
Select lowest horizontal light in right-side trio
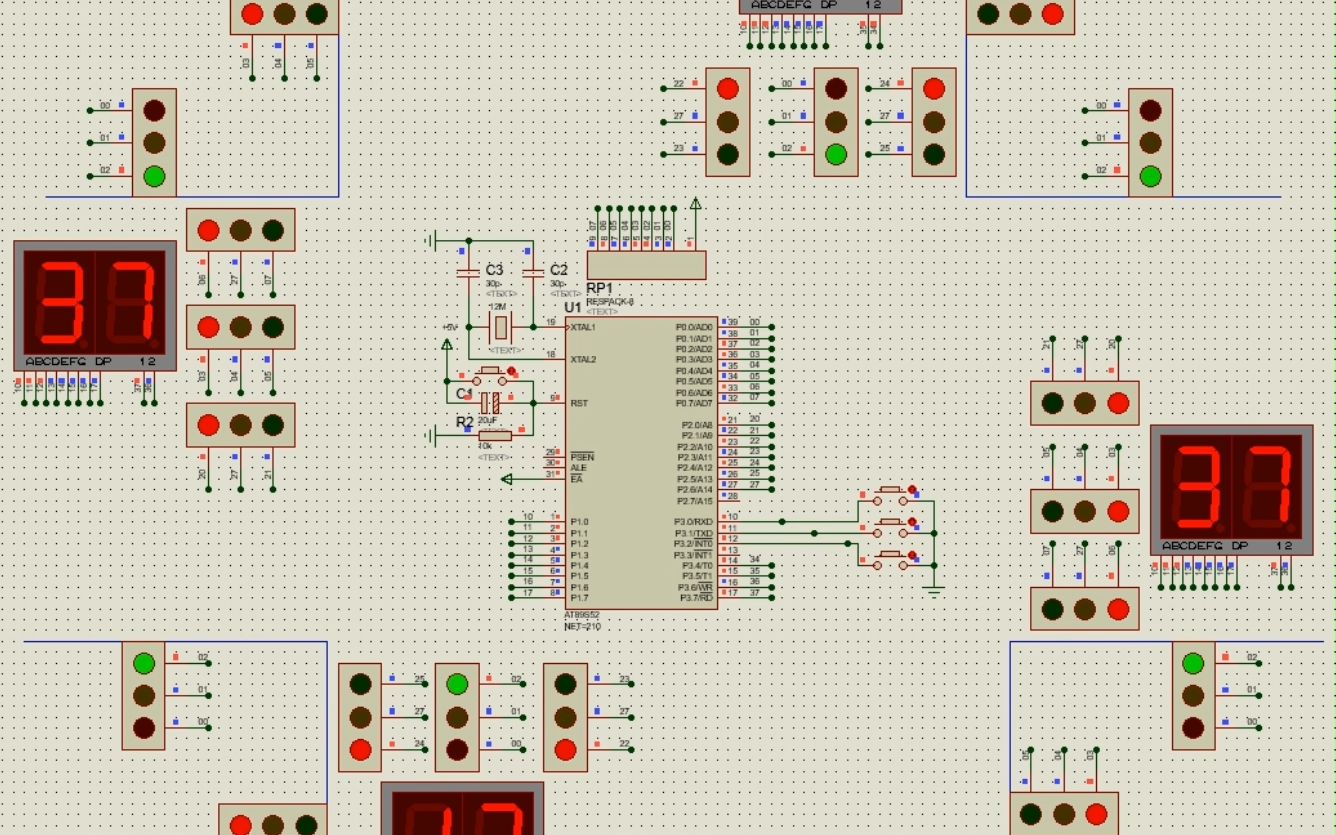[1085, 608]
